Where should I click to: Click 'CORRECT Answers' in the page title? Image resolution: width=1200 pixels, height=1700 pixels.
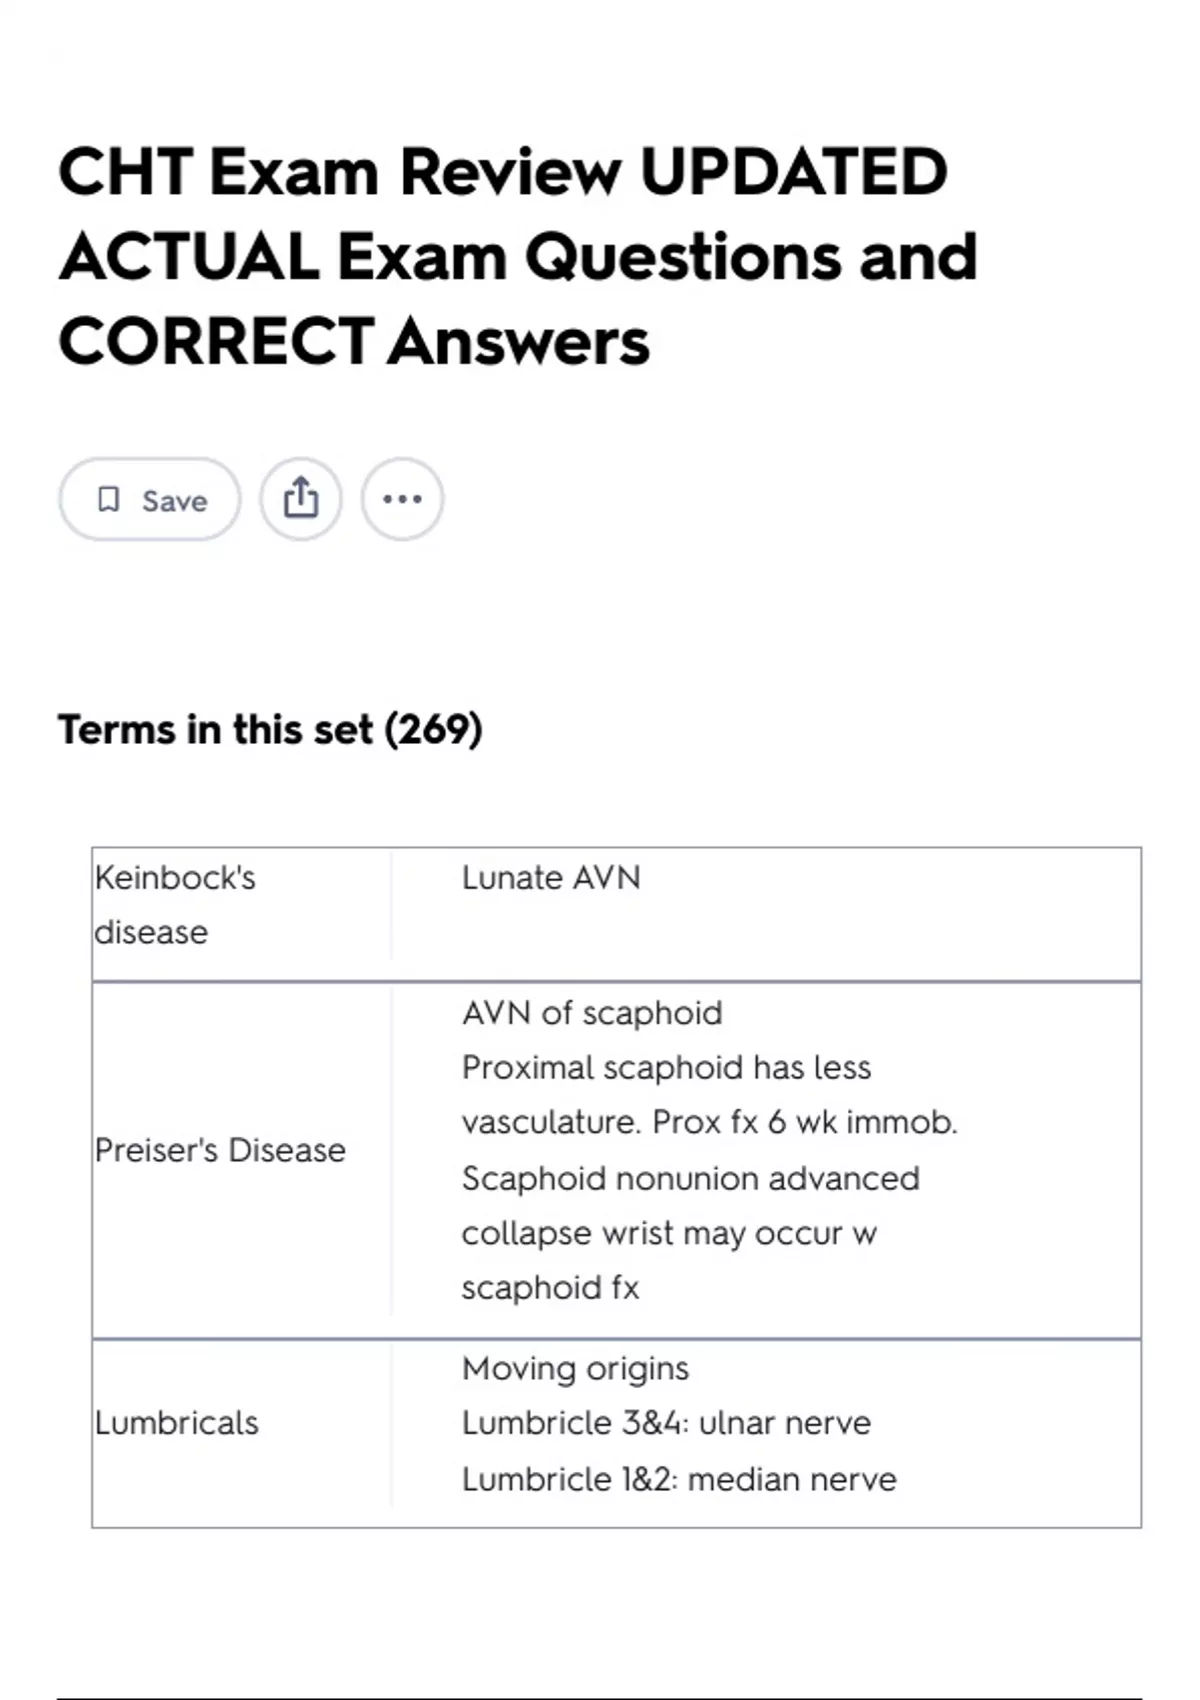(354, 342)
